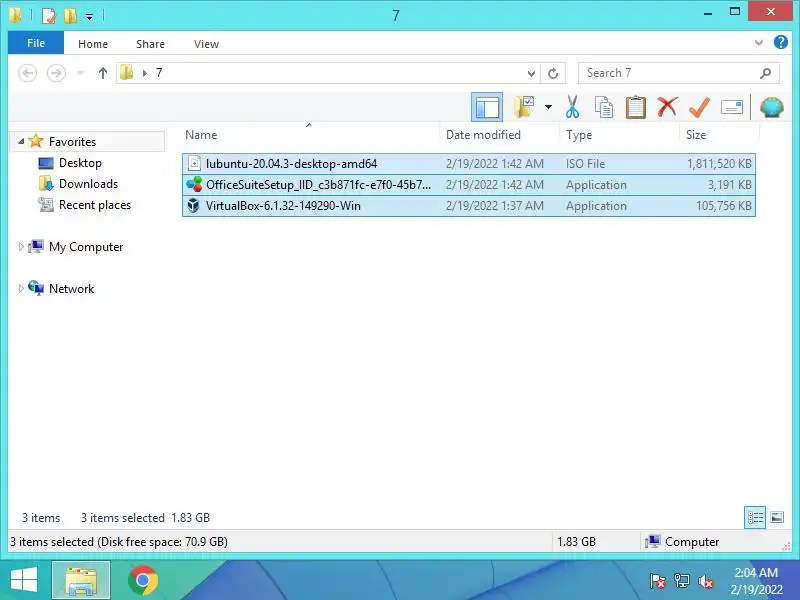
Task: Open Action Center flag tray icon
Action: (657, 581)
